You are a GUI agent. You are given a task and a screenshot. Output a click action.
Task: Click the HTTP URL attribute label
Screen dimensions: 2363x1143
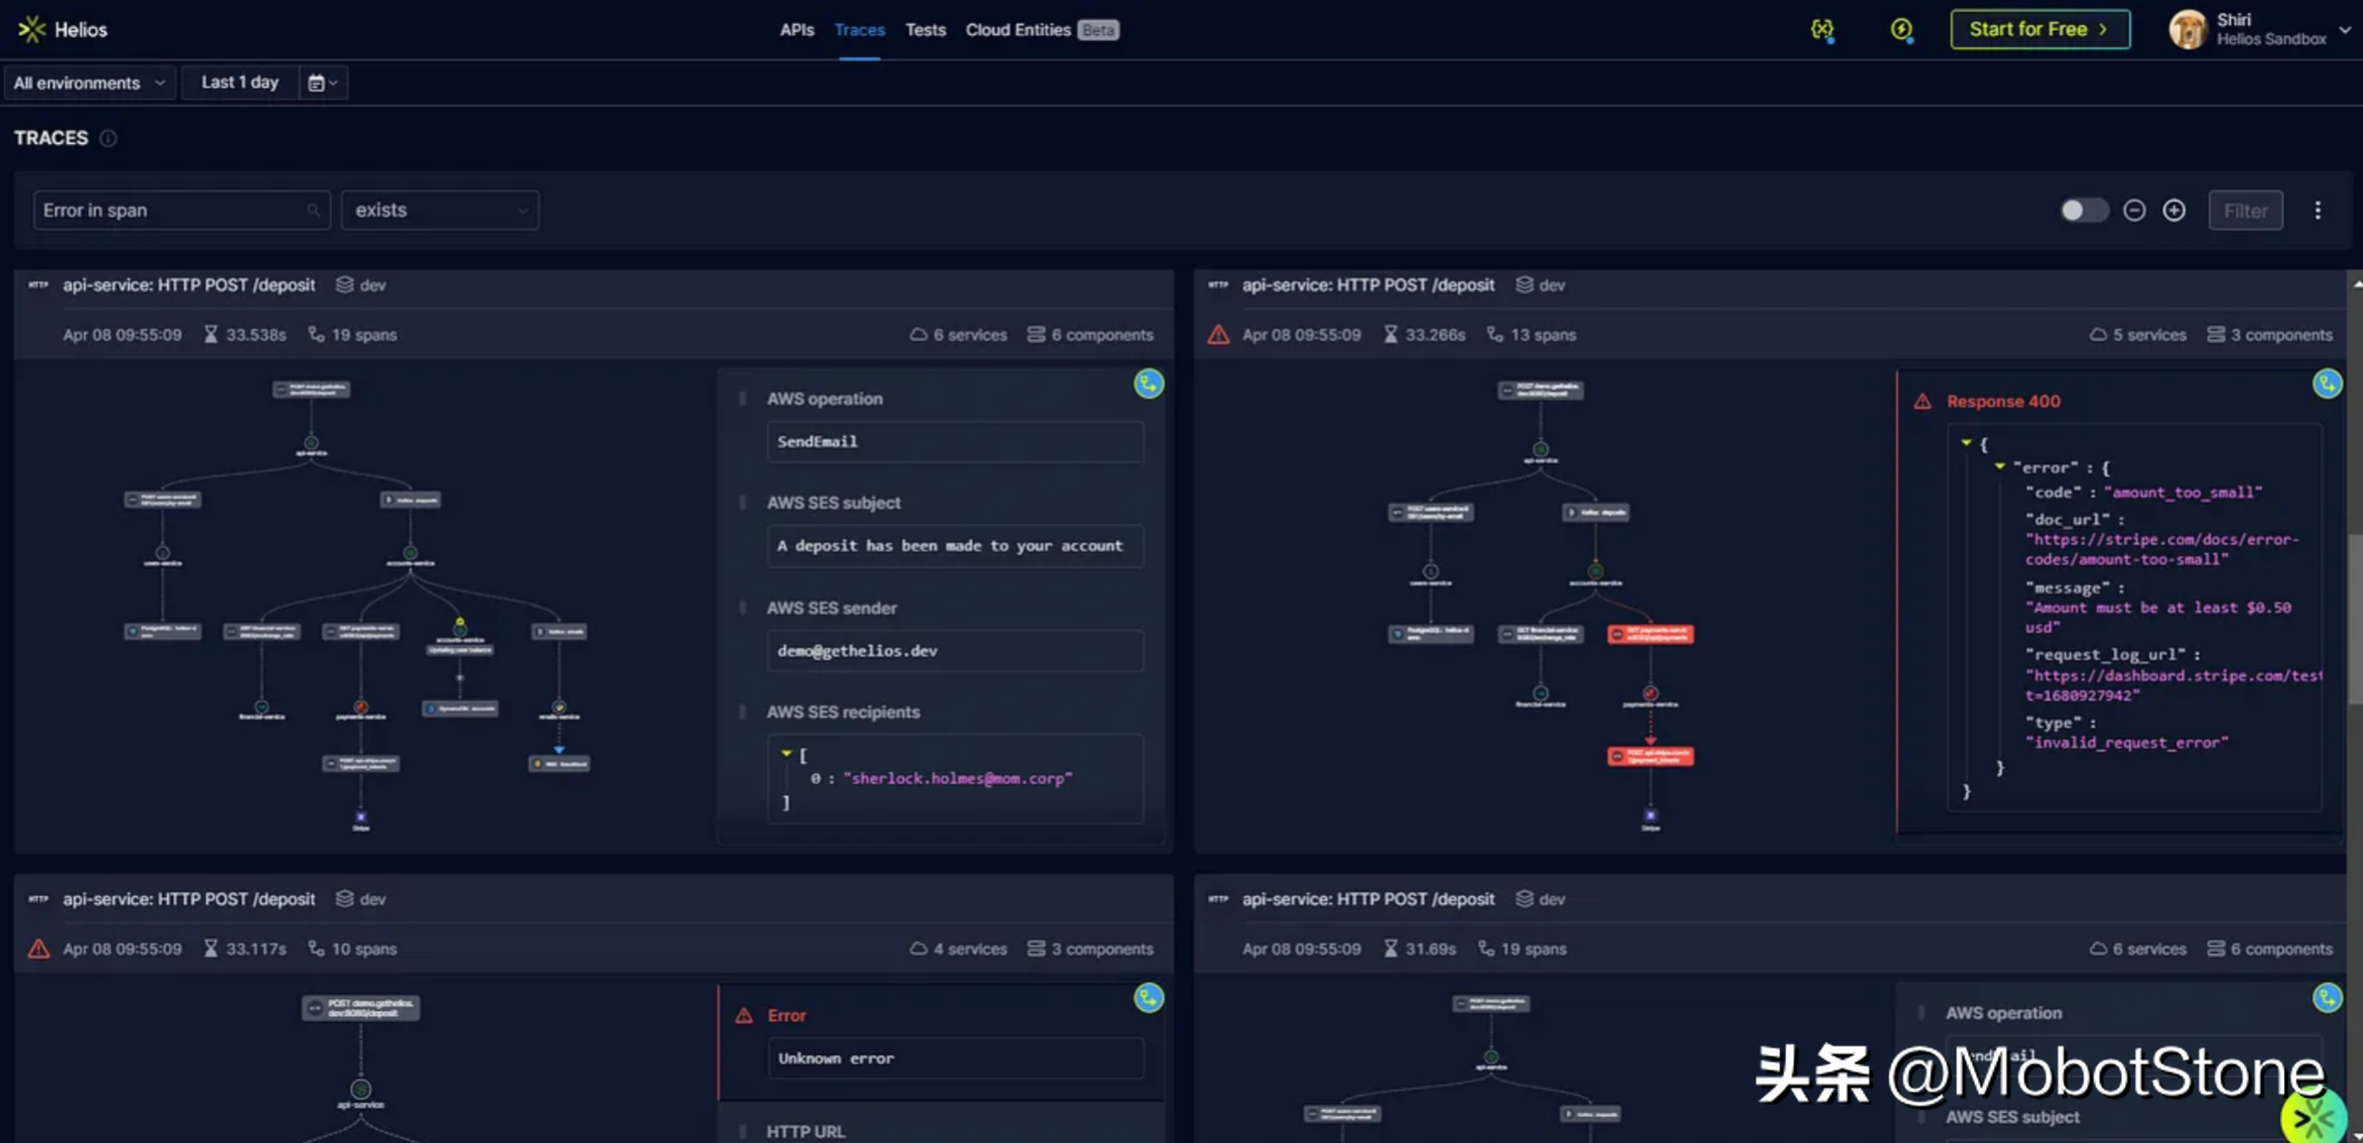point(805,1132)
